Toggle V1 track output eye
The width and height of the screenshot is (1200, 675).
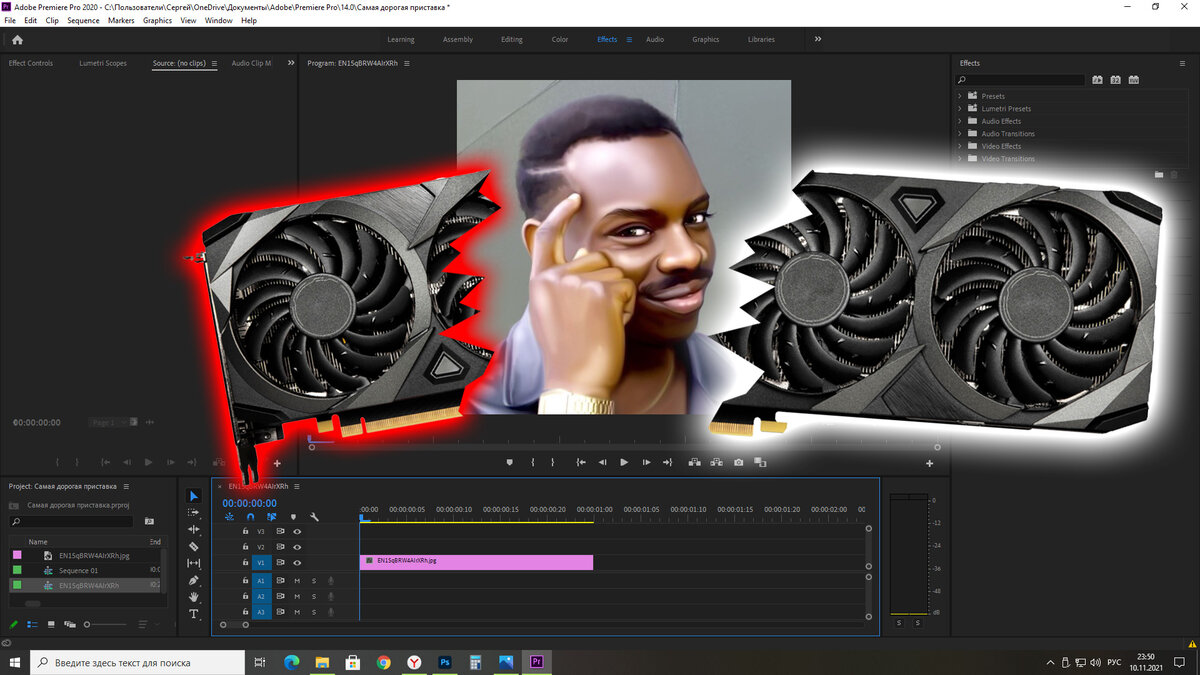pos(297,563)
